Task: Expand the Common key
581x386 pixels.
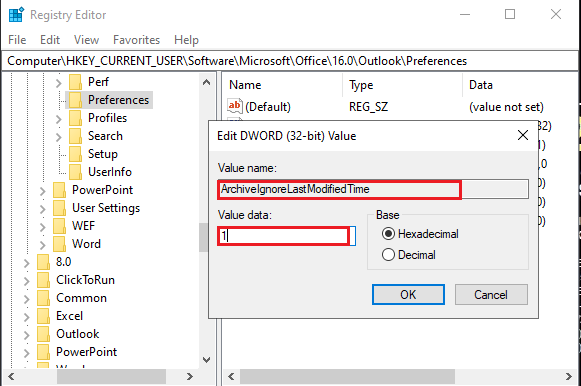Action: pos(27,299)
